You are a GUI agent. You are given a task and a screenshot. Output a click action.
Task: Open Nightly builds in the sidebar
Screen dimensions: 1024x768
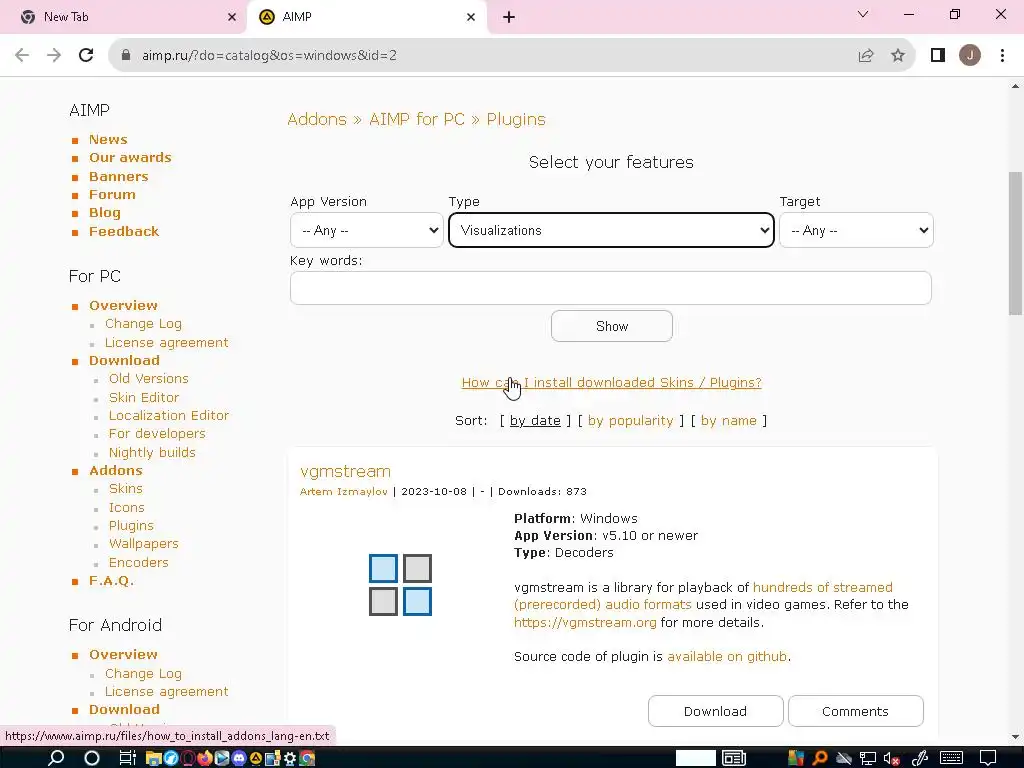tap(152, 452)
